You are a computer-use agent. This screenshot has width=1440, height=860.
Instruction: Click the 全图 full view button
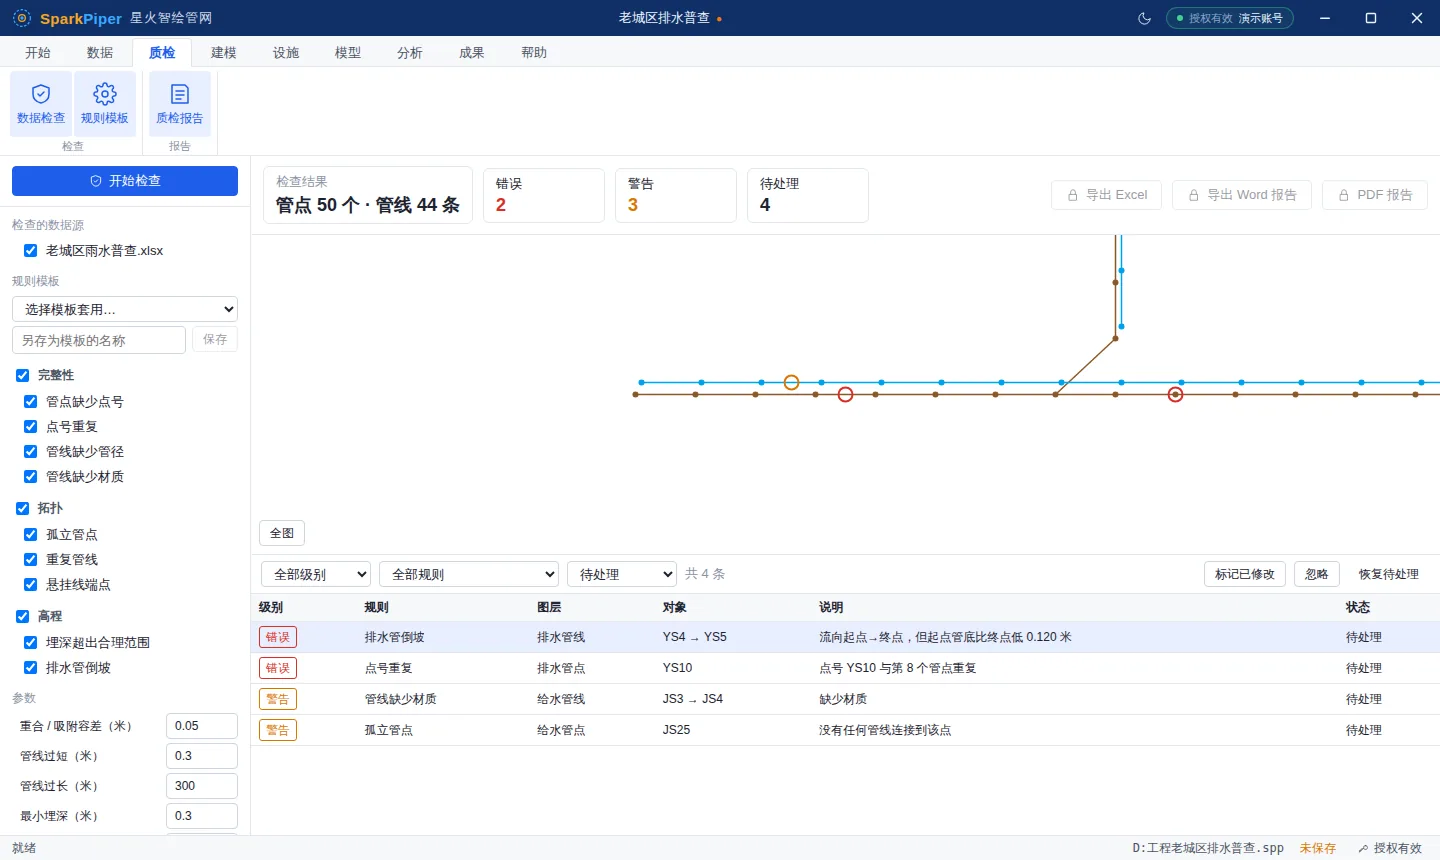(282, 533)
